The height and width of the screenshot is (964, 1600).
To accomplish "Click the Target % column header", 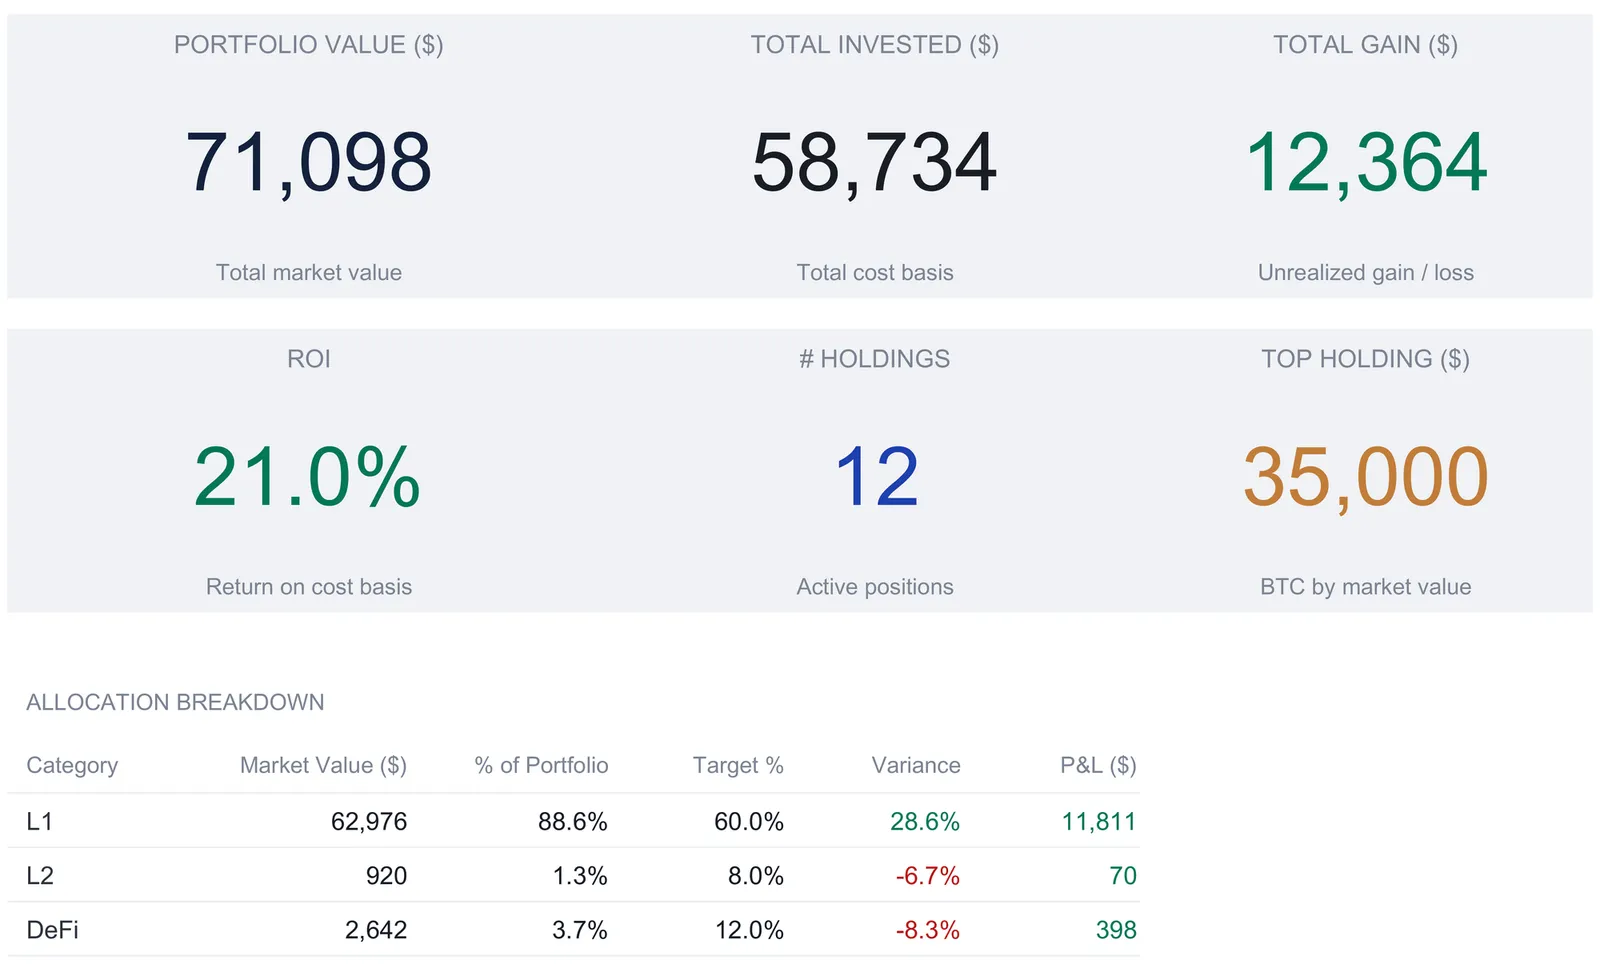I will 738,766.
